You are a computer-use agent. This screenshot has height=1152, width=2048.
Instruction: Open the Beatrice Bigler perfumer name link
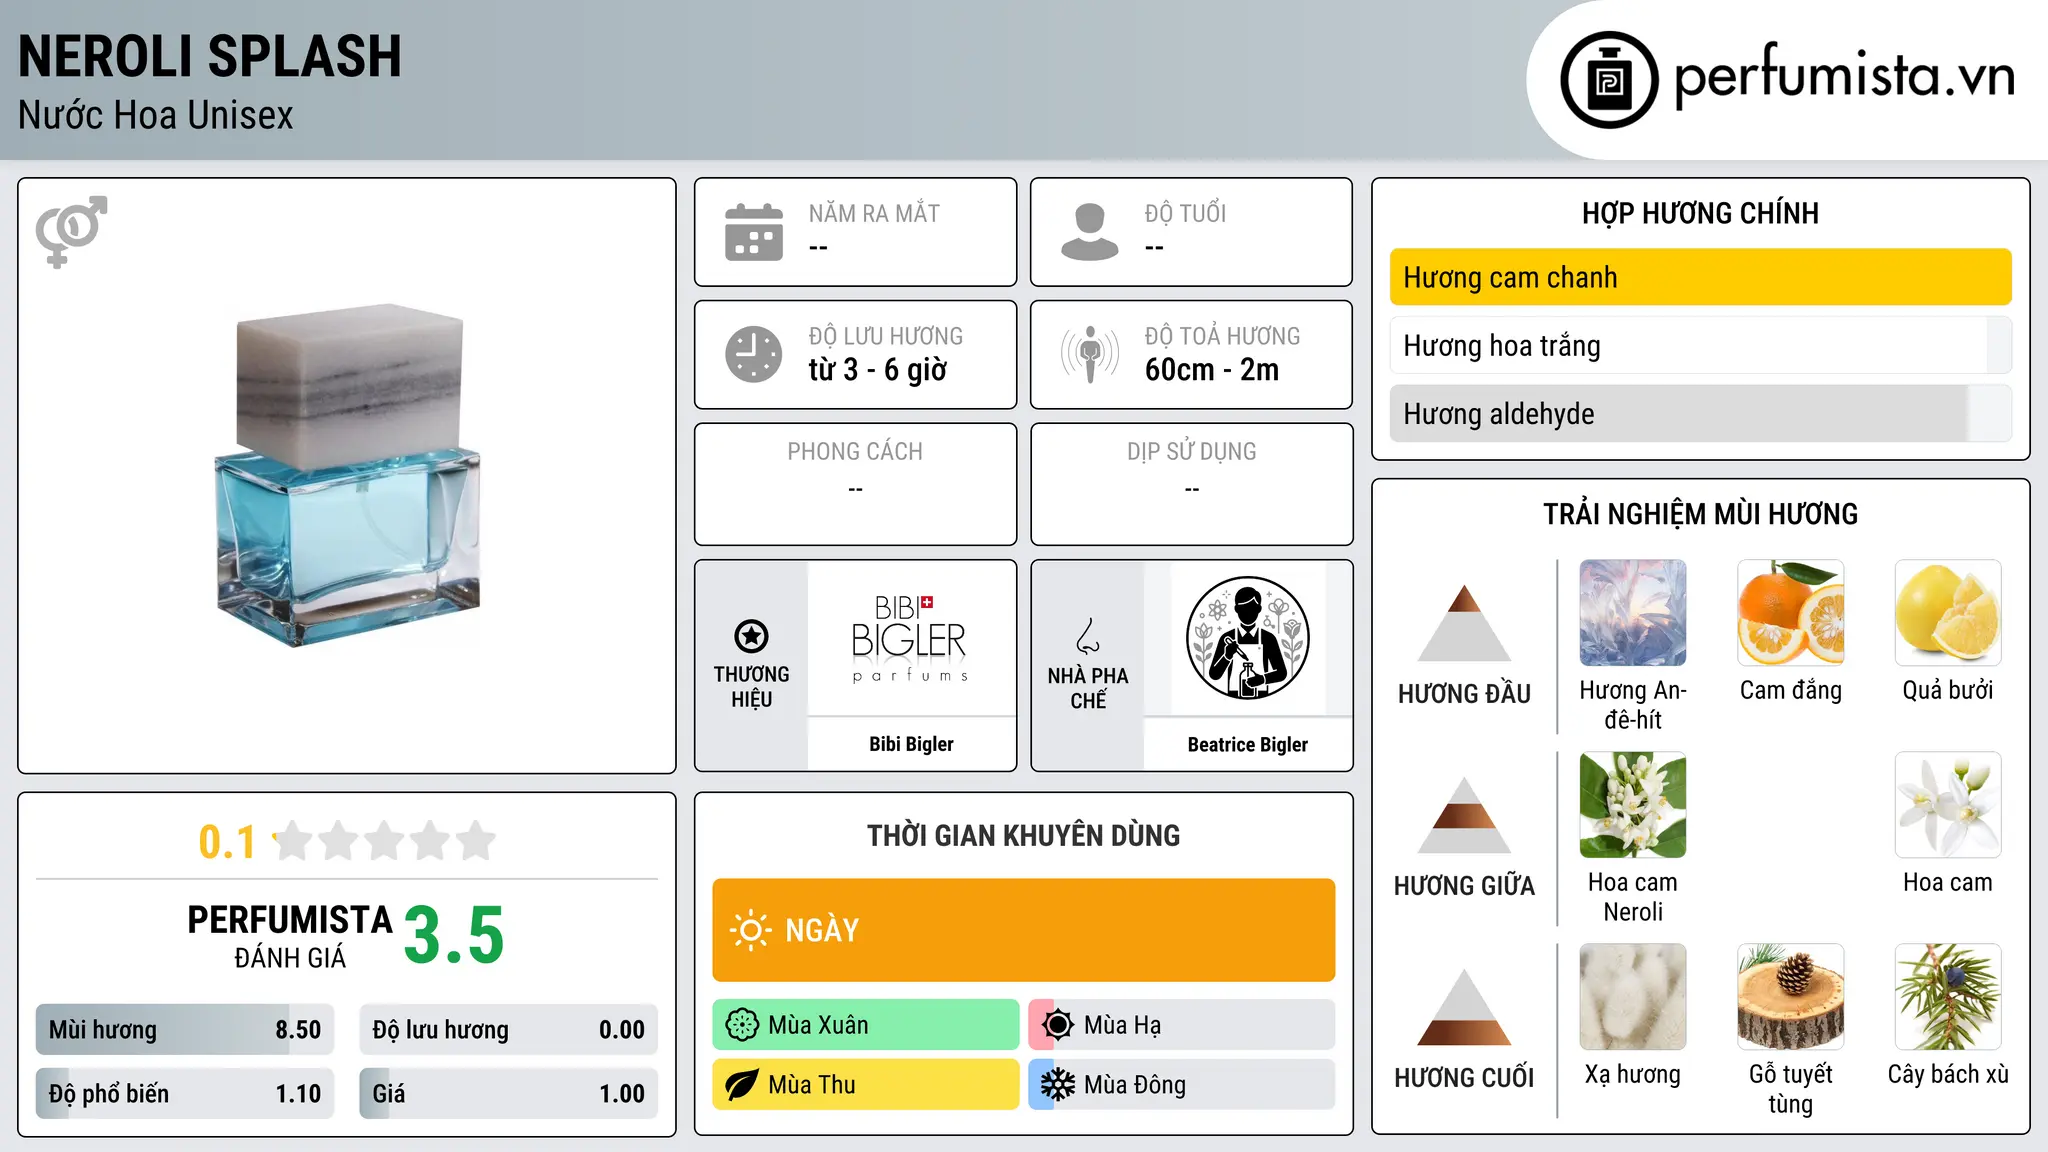point(1247,745)
